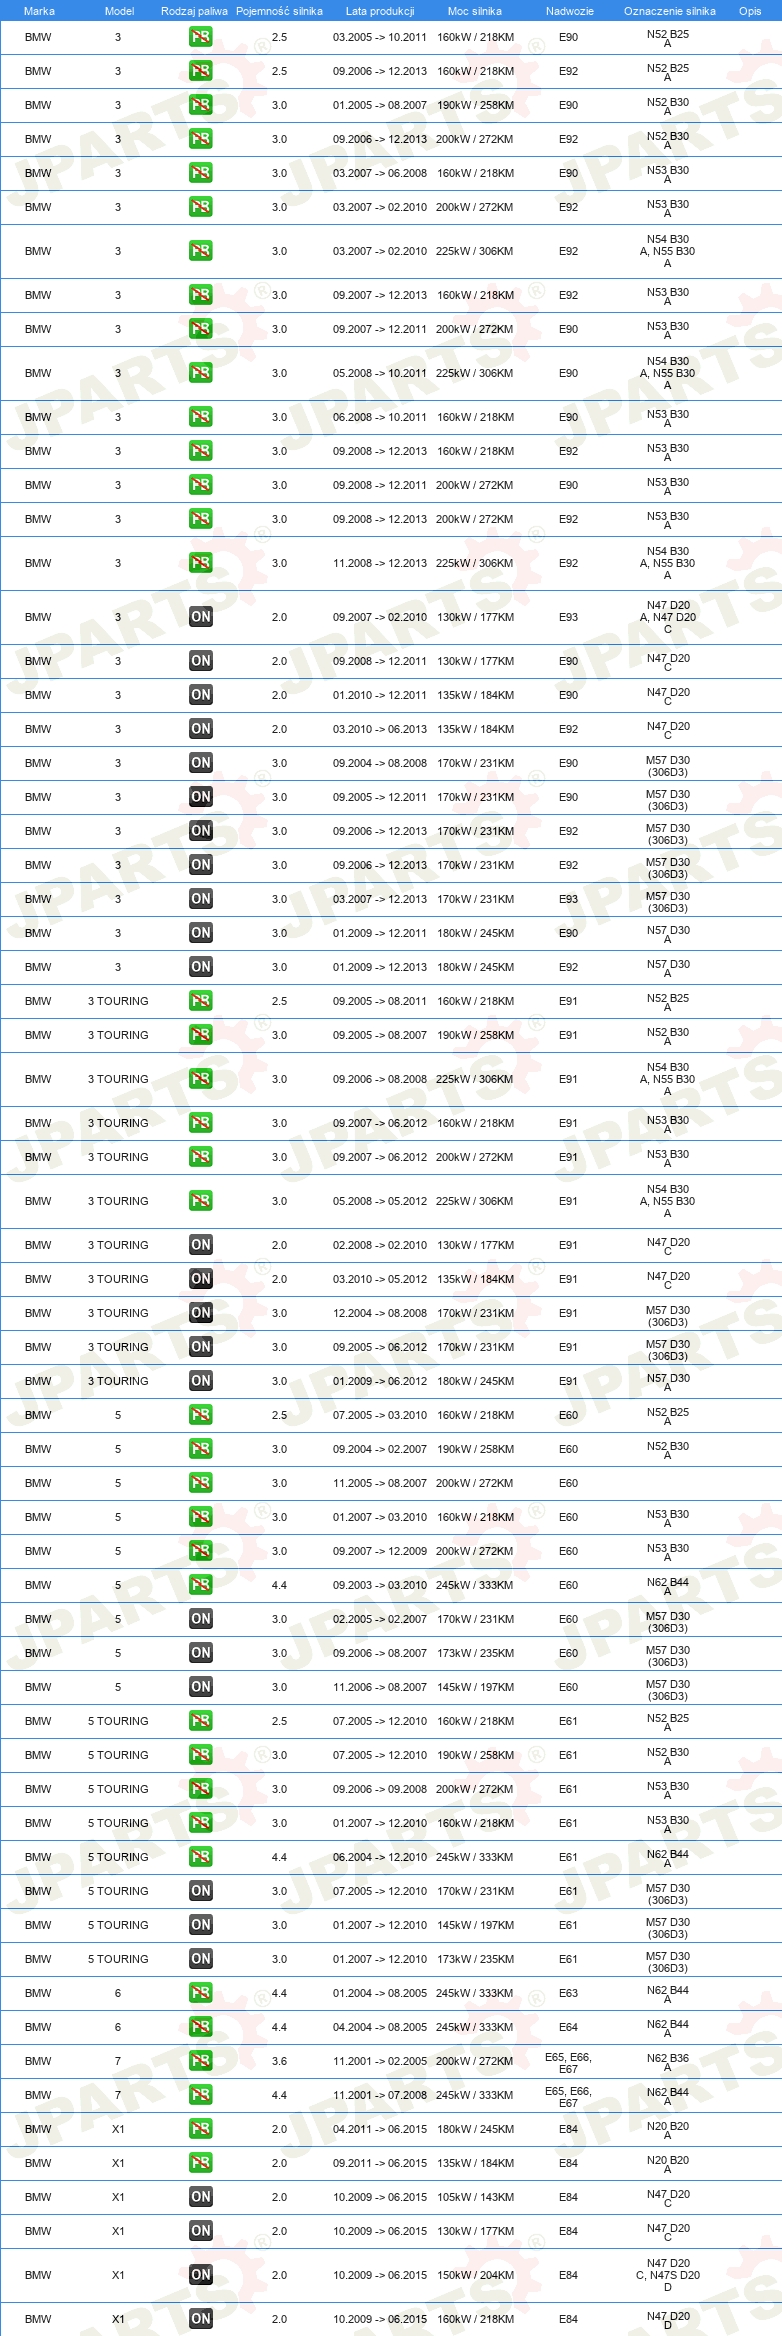Click petrol icon in the 01.2005 -> 08.2007 row
Screen dimensions: 782x2336
[x=200, y=105]
